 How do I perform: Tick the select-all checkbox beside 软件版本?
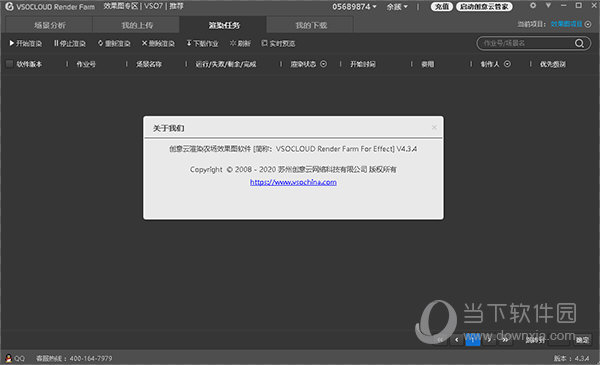(x=10, y=64)
